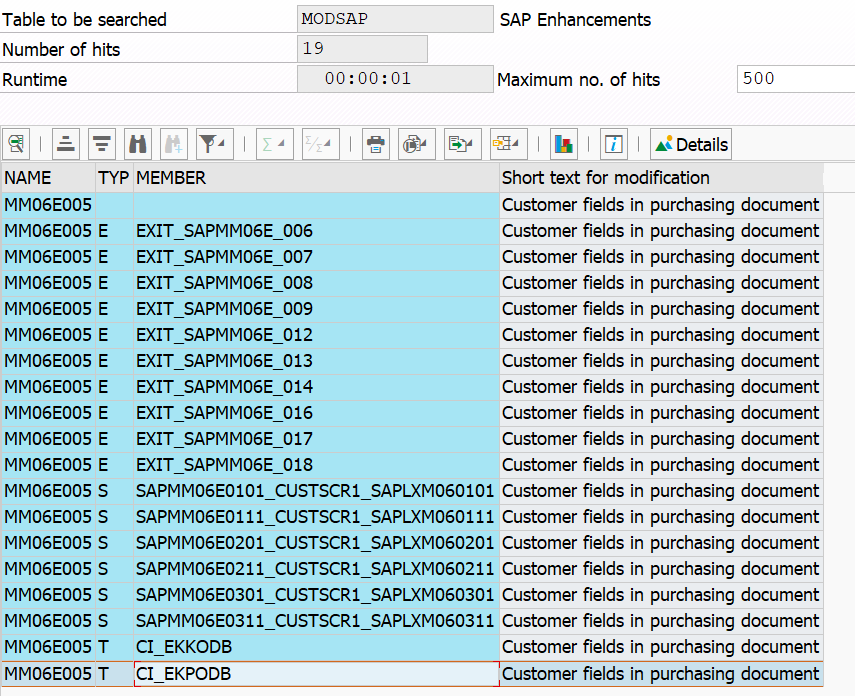Select the NAME column header
Screen dimensions: 855x696
coord(49,178)
